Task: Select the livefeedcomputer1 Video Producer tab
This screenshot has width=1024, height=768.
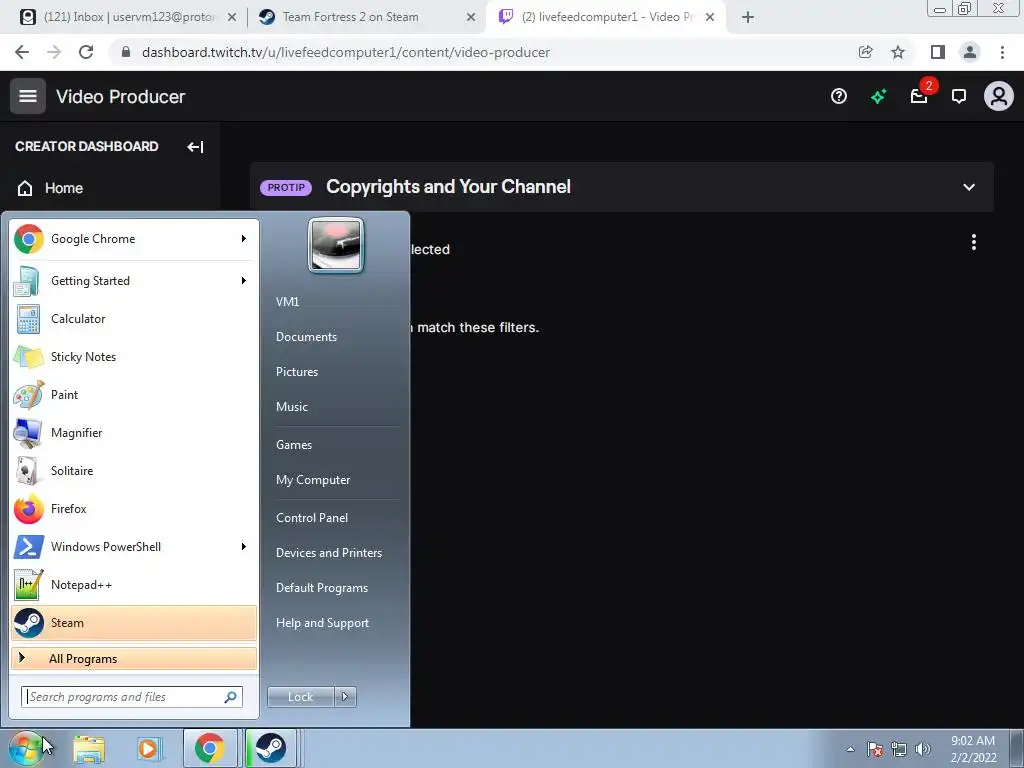Action: click(604, 17)
